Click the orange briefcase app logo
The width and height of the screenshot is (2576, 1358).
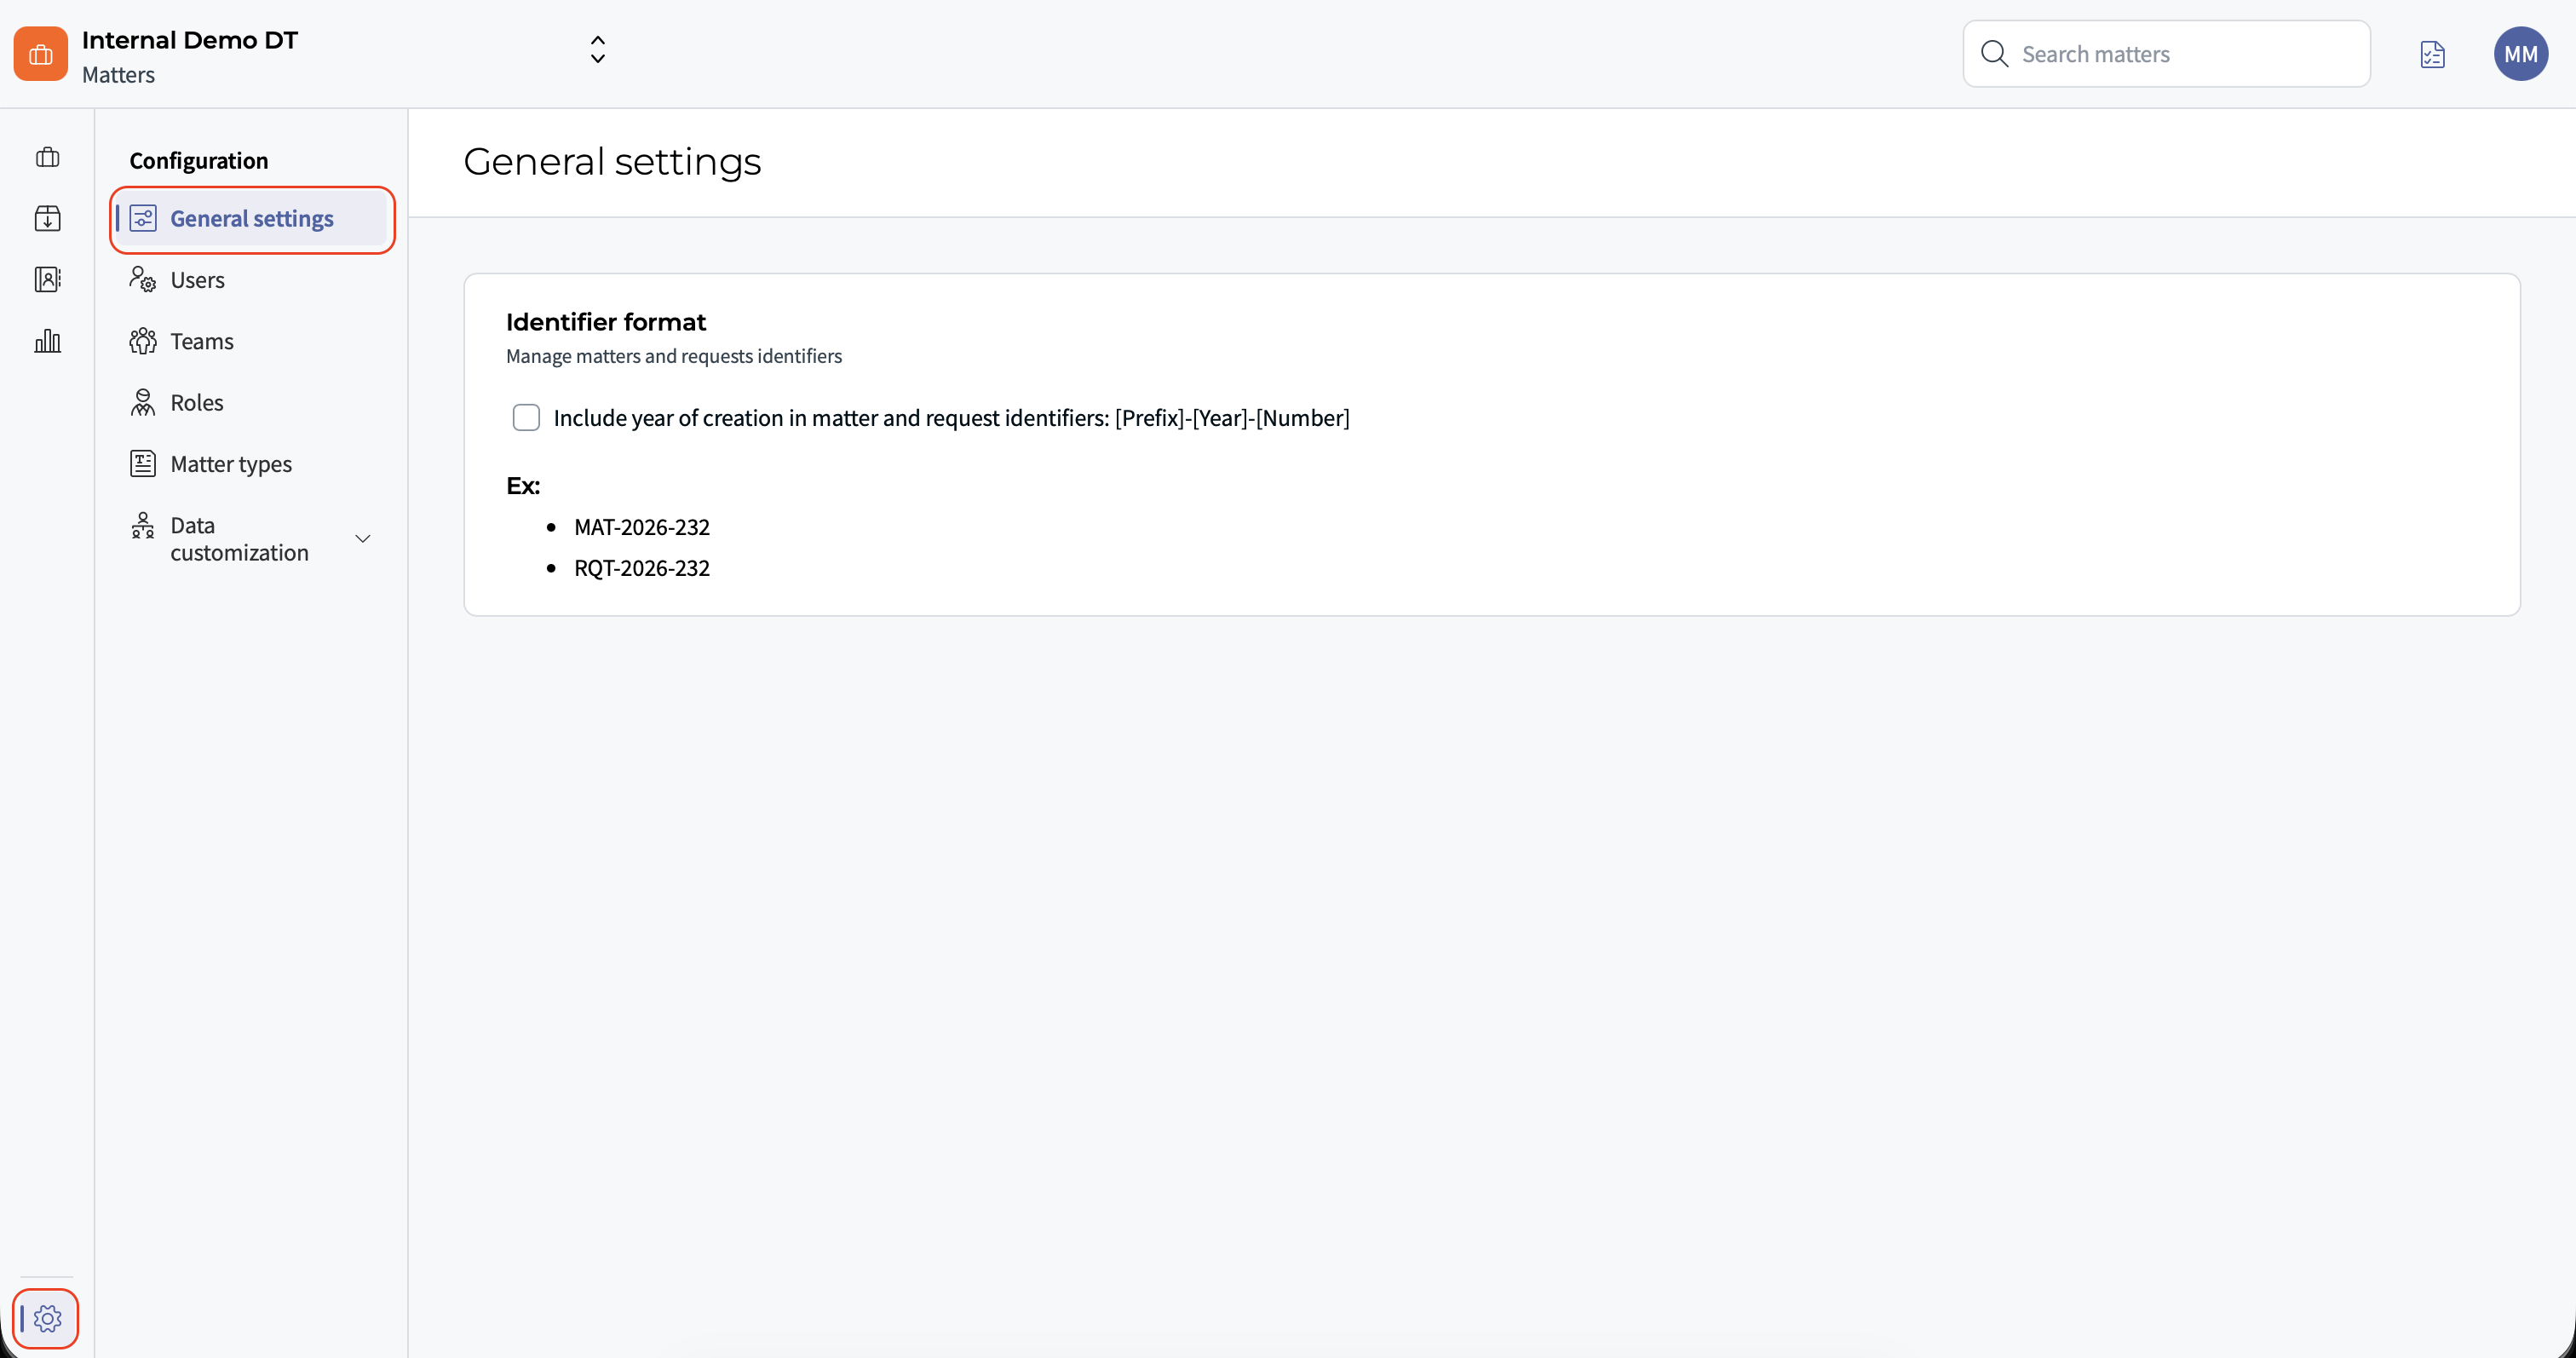click(40, 54)
